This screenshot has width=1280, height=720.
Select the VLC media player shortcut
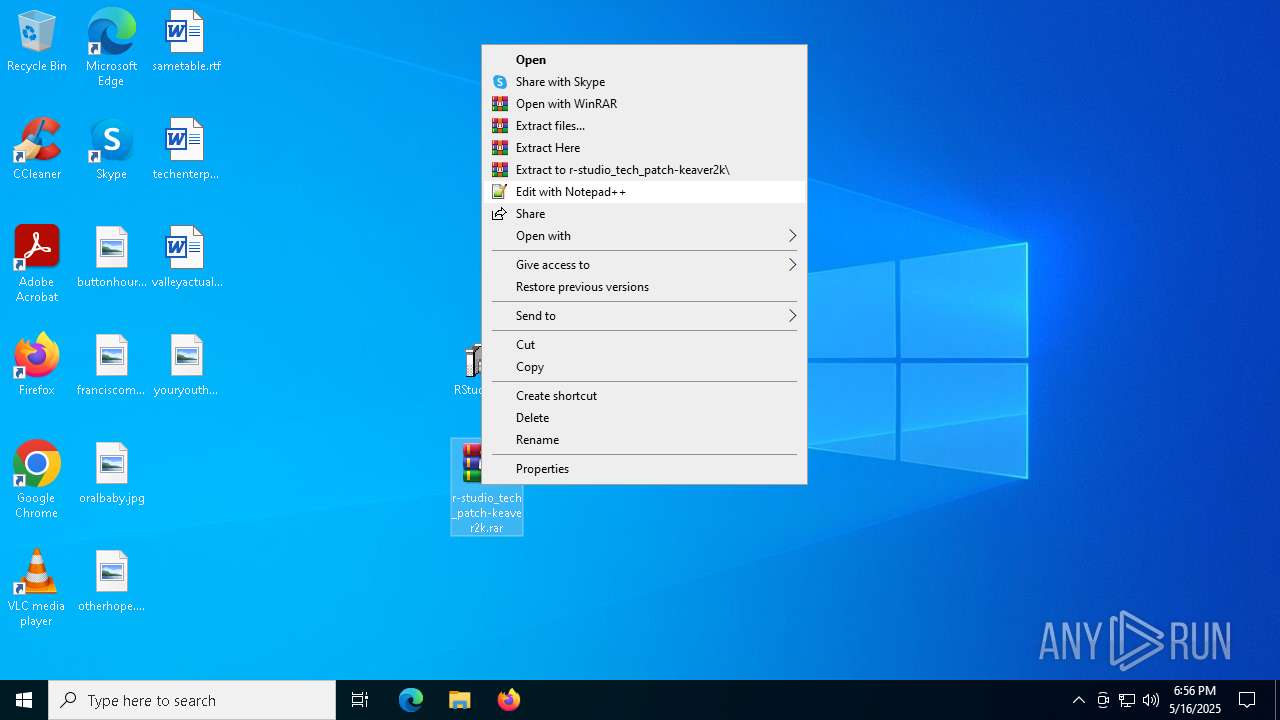click(37, 588)
